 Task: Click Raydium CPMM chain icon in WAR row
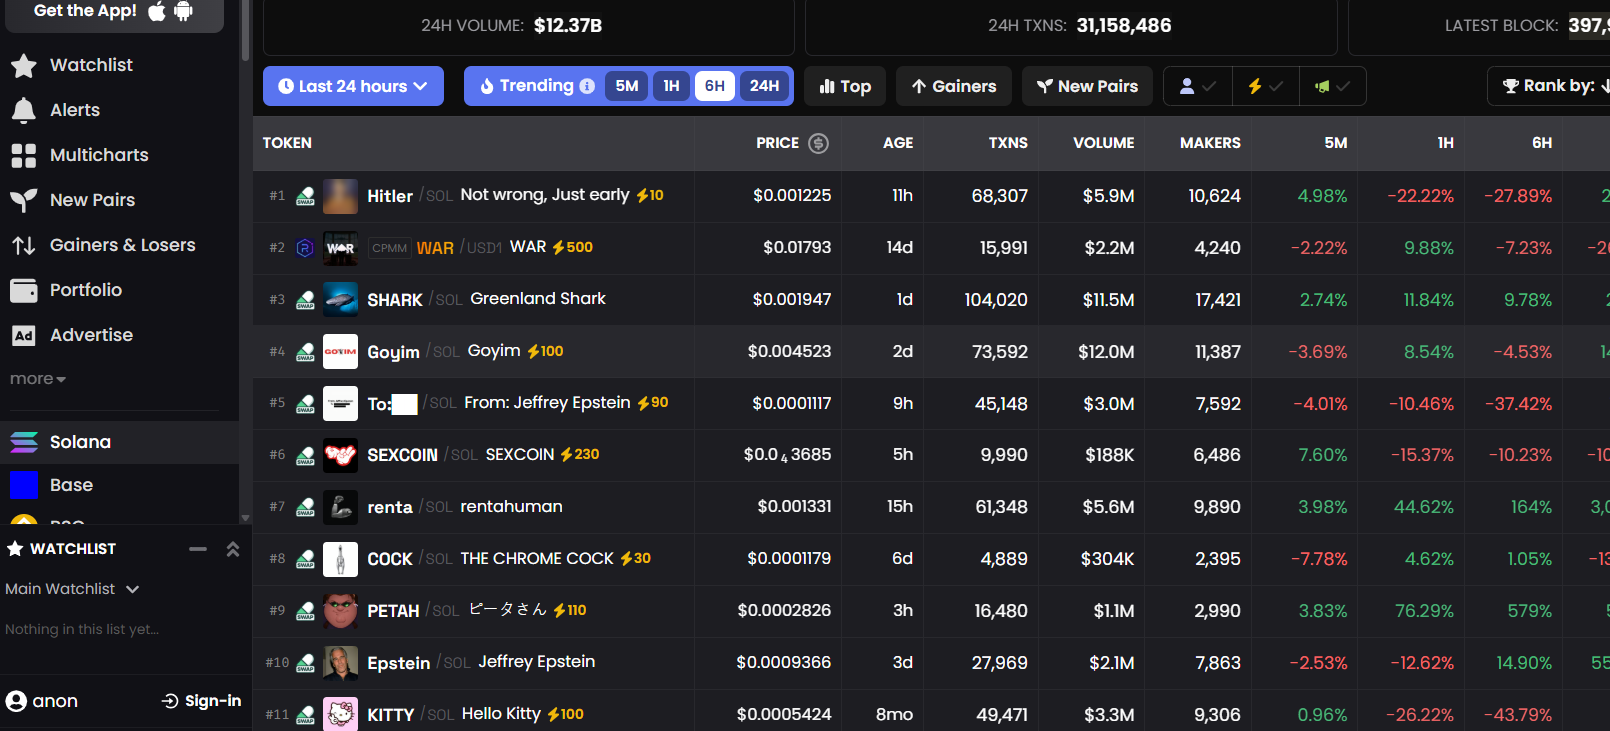[x=305, y=248]
